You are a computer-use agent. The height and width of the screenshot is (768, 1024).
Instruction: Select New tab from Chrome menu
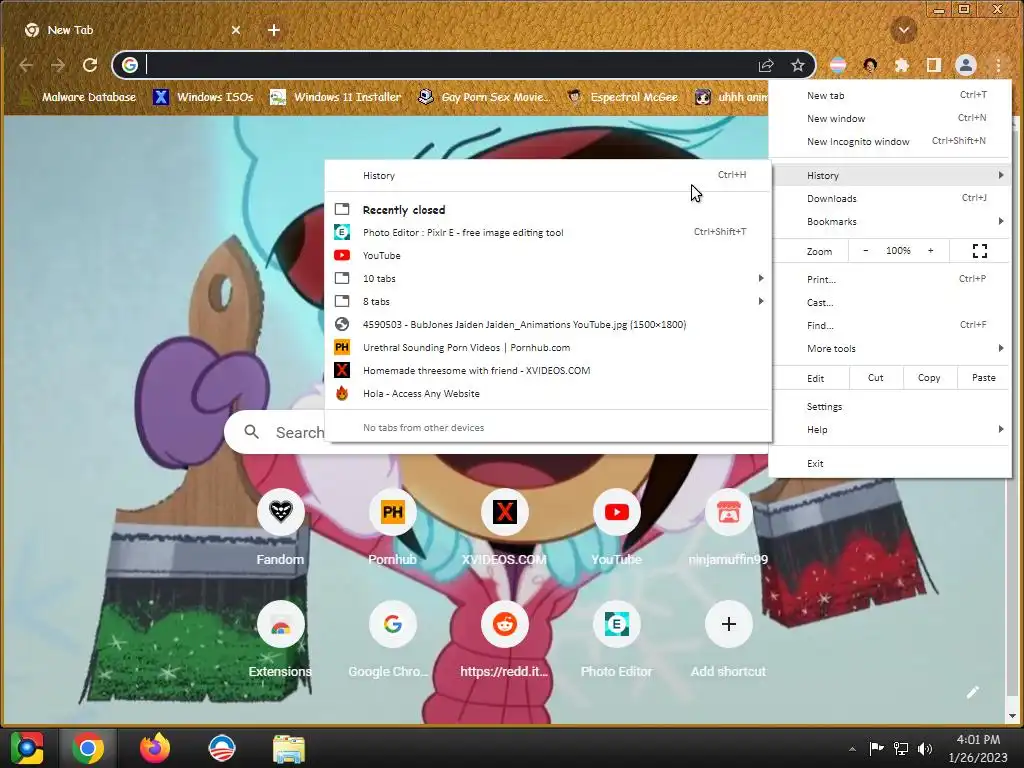tap(890, 95)
